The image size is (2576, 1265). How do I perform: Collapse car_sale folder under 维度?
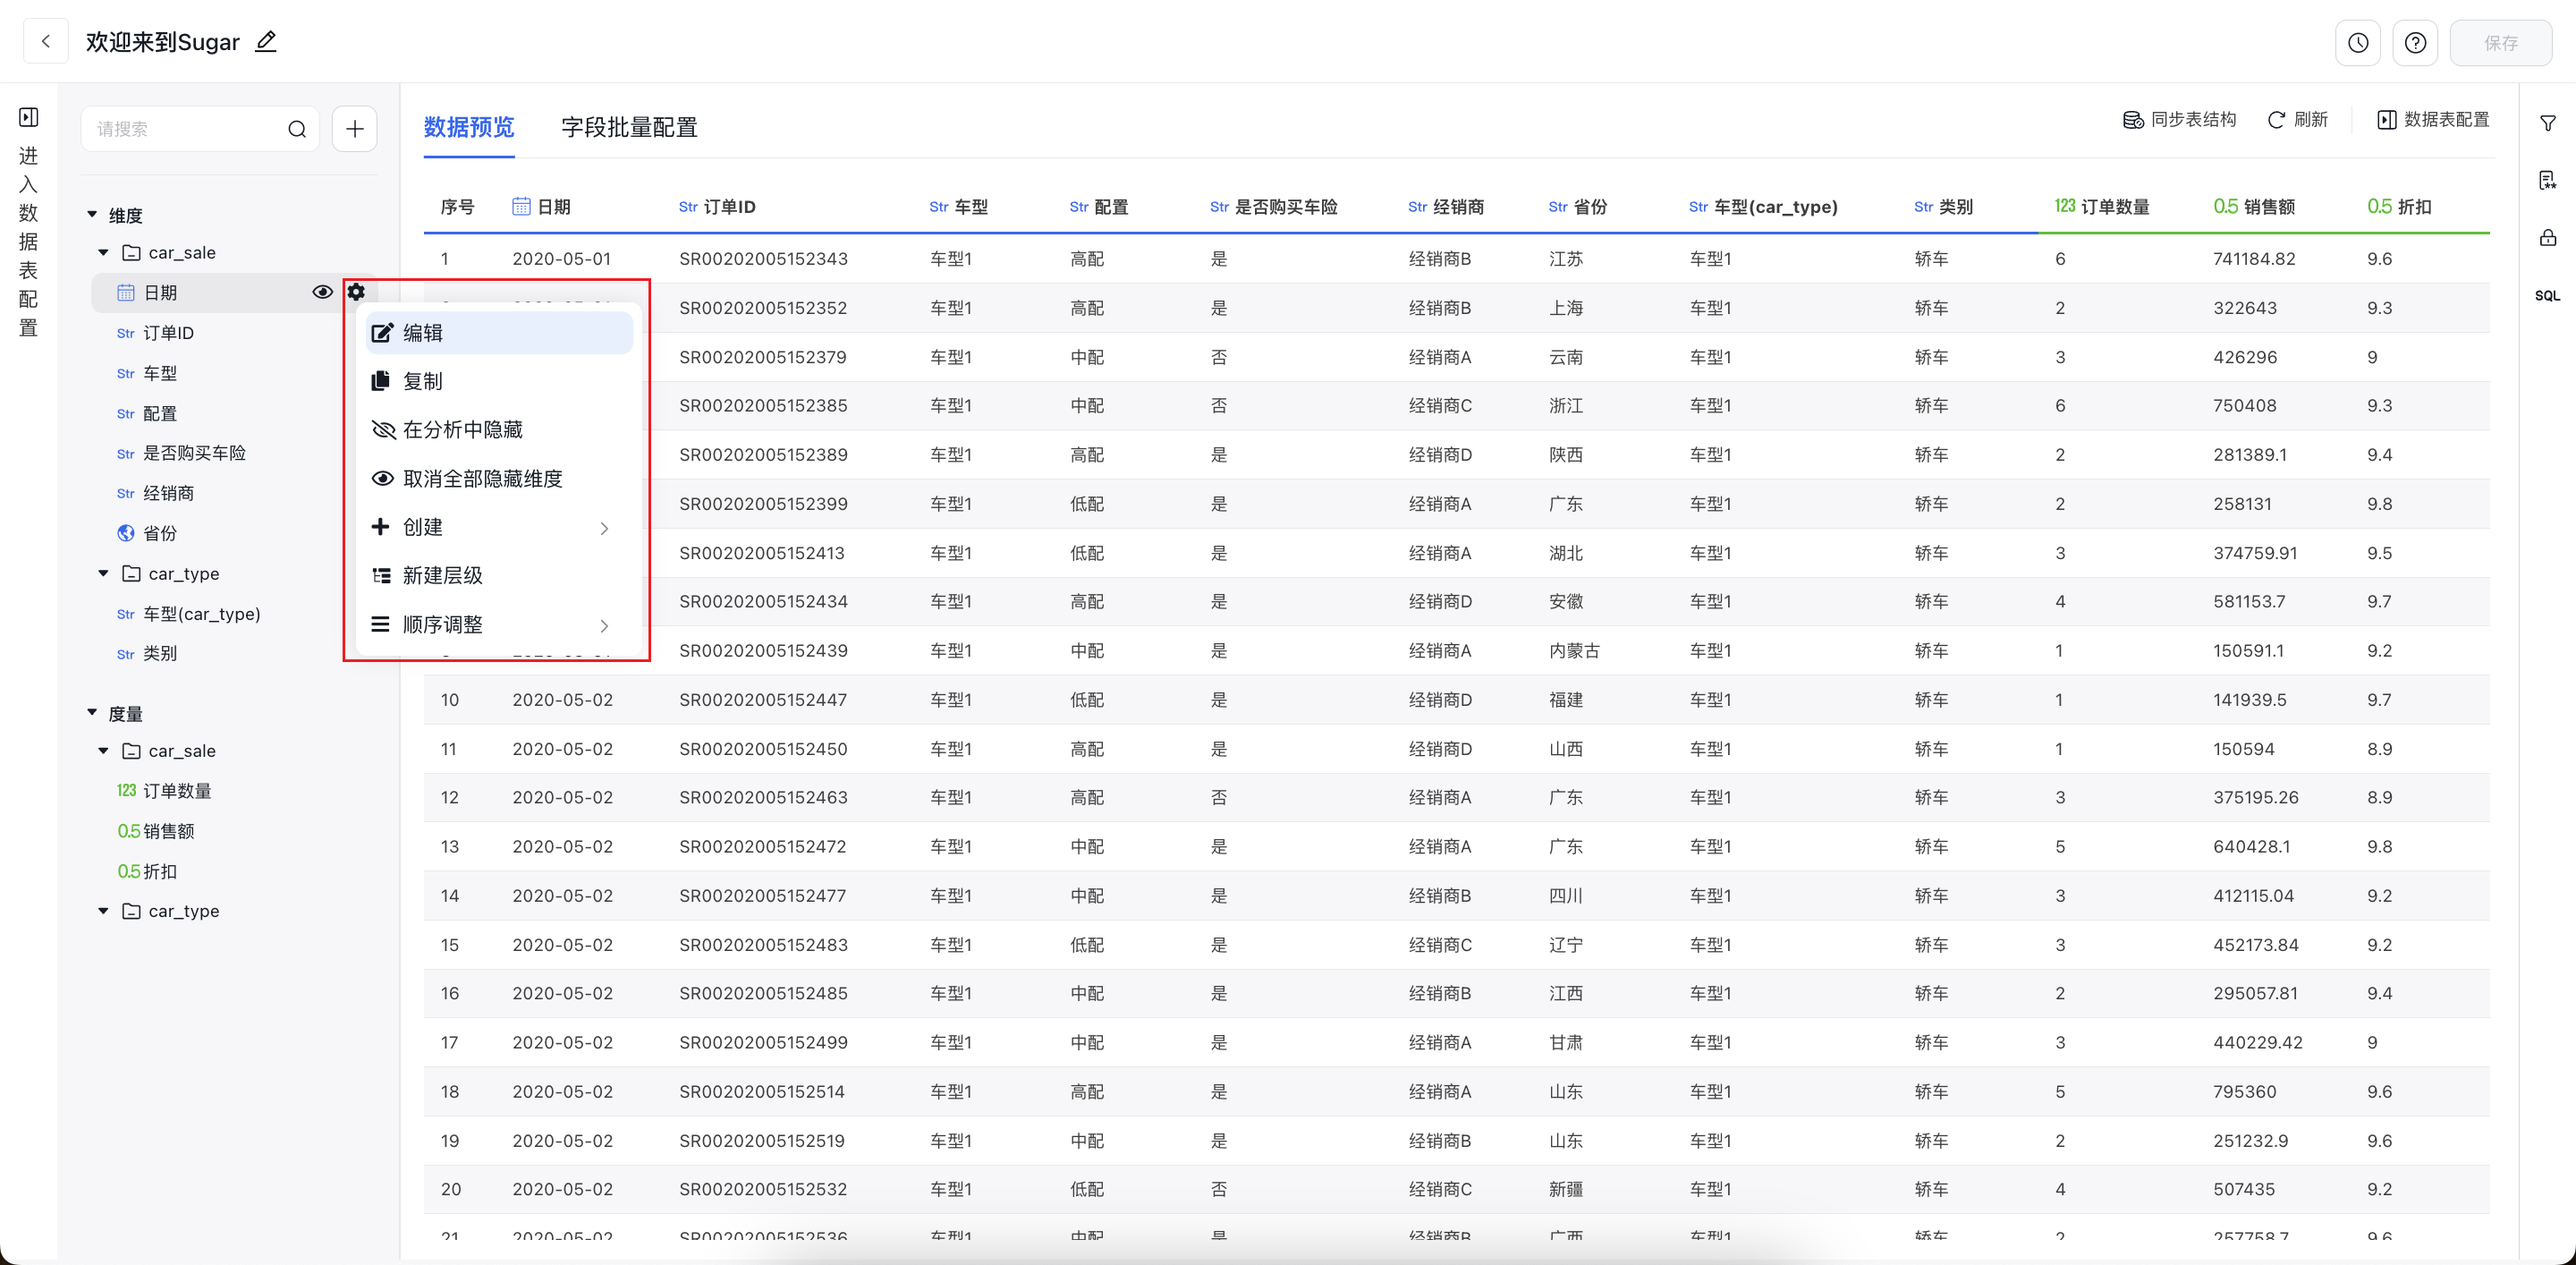[103, 252]
